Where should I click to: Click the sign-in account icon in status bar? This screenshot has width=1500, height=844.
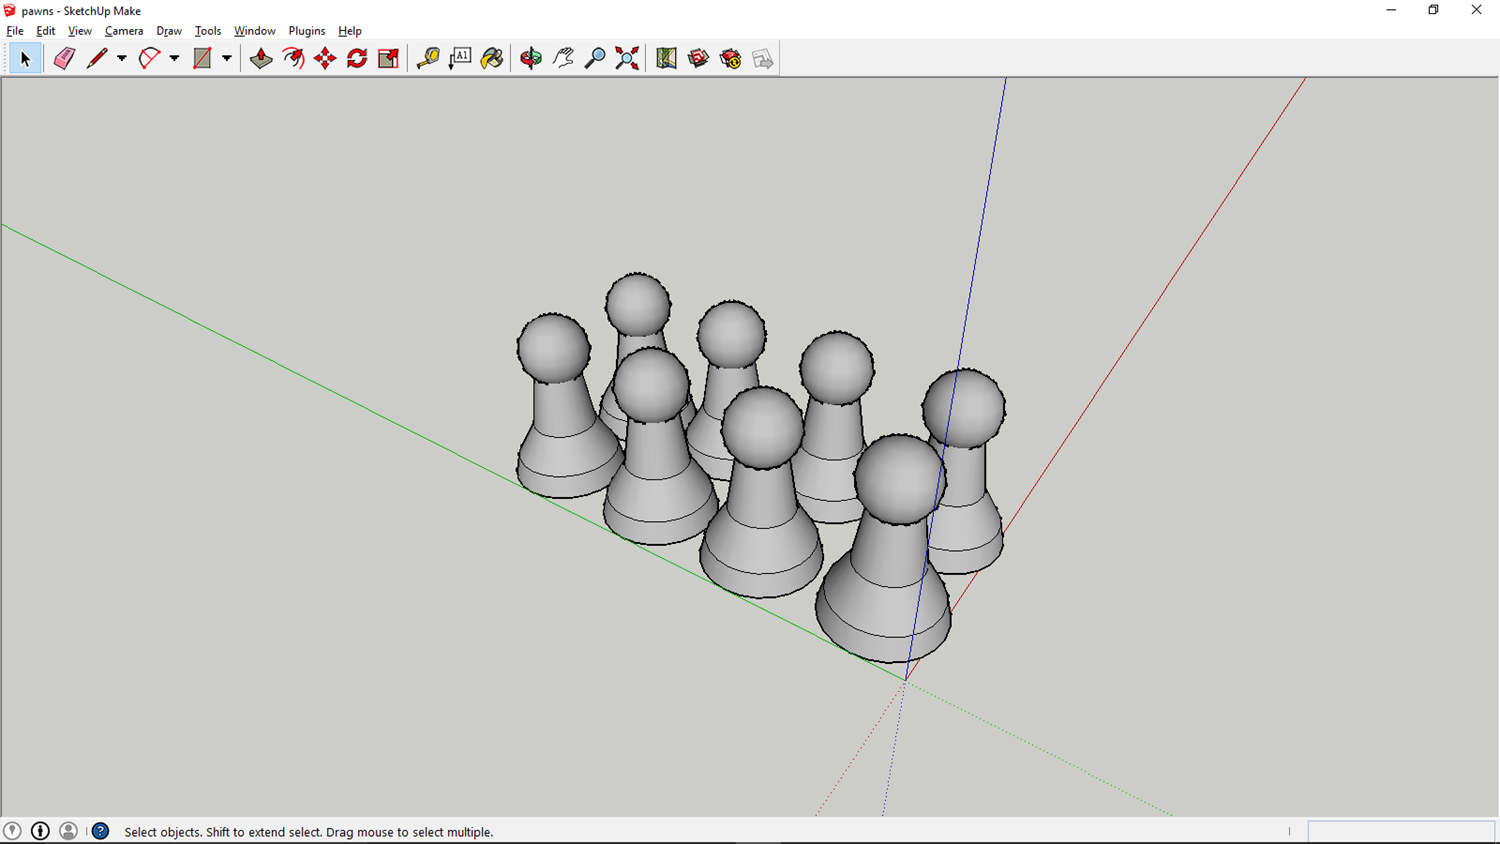(x=68, y=831)
